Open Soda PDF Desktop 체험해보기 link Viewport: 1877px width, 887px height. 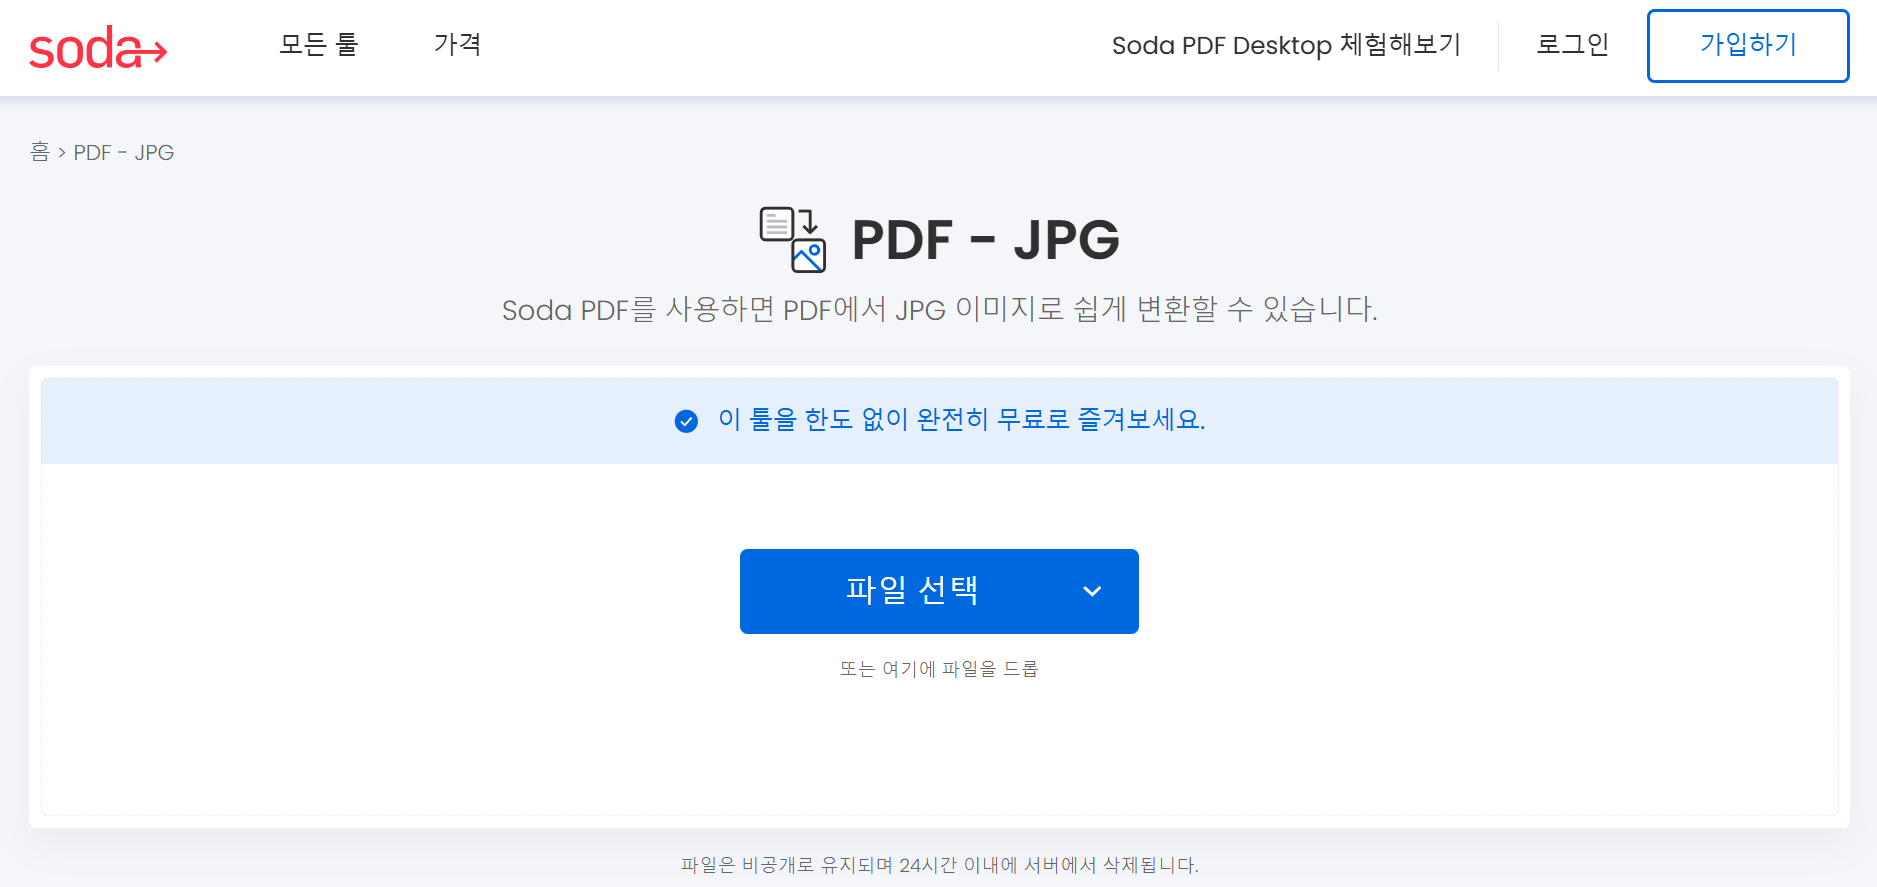(x=1286, y=45)
